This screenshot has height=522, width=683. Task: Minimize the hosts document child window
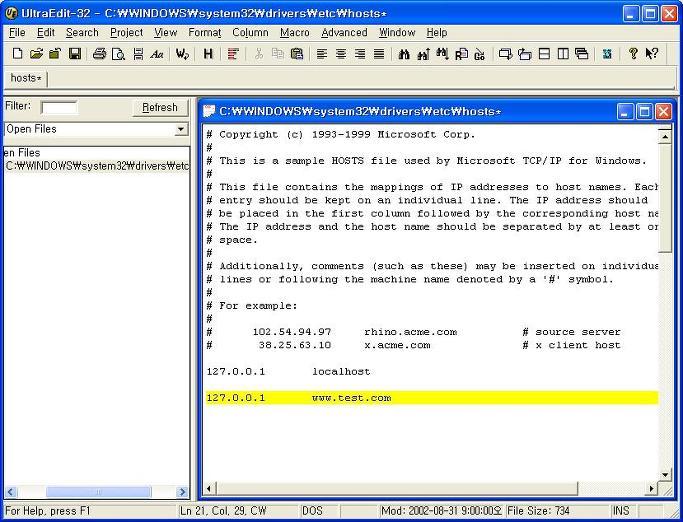point(625,112)
